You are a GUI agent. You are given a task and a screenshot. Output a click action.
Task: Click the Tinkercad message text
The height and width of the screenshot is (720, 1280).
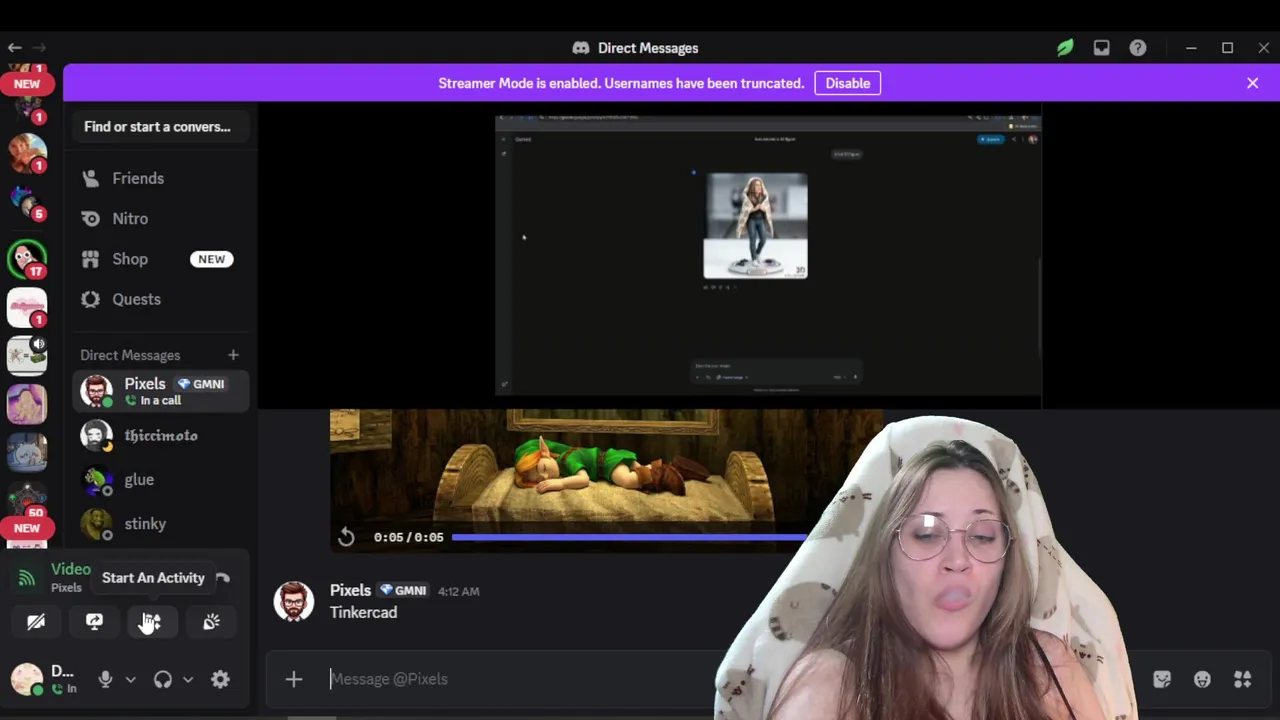tap(363, 612)
